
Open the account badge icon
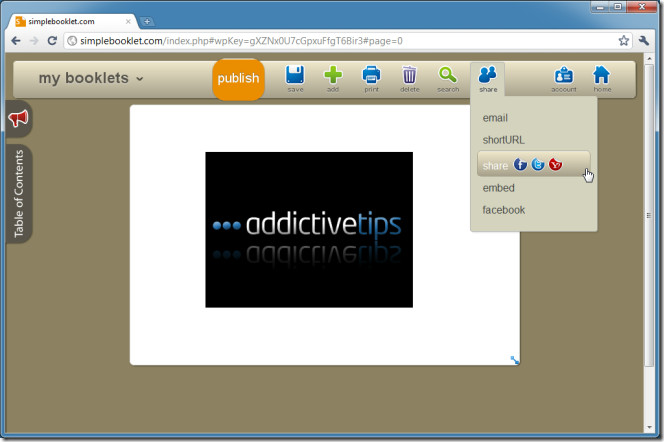[x=564, y=75]
